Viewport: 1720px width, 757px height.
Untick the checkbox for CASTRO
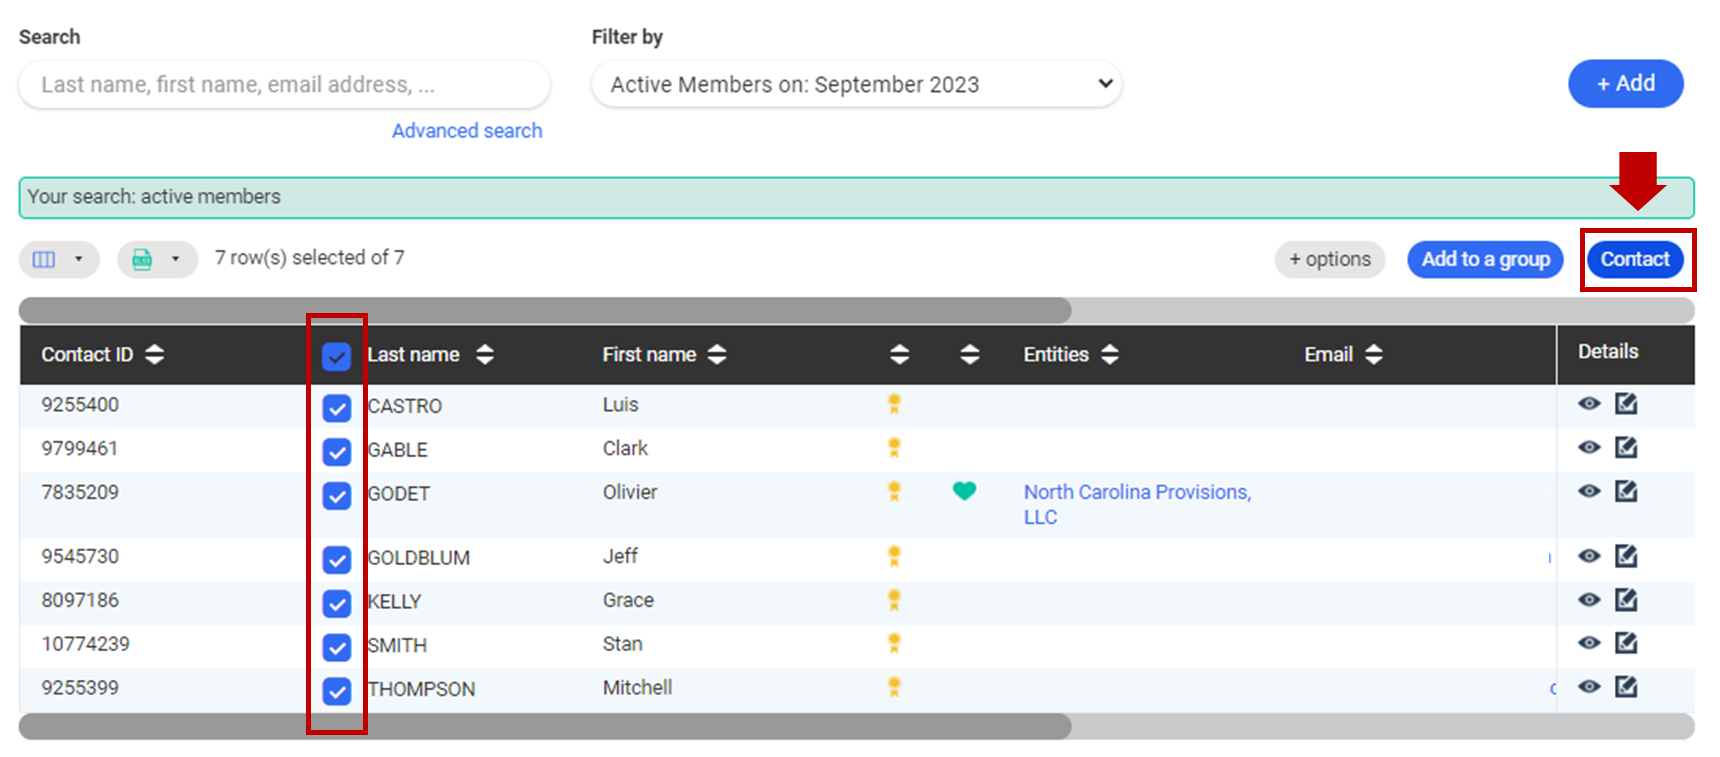(337, 408)
